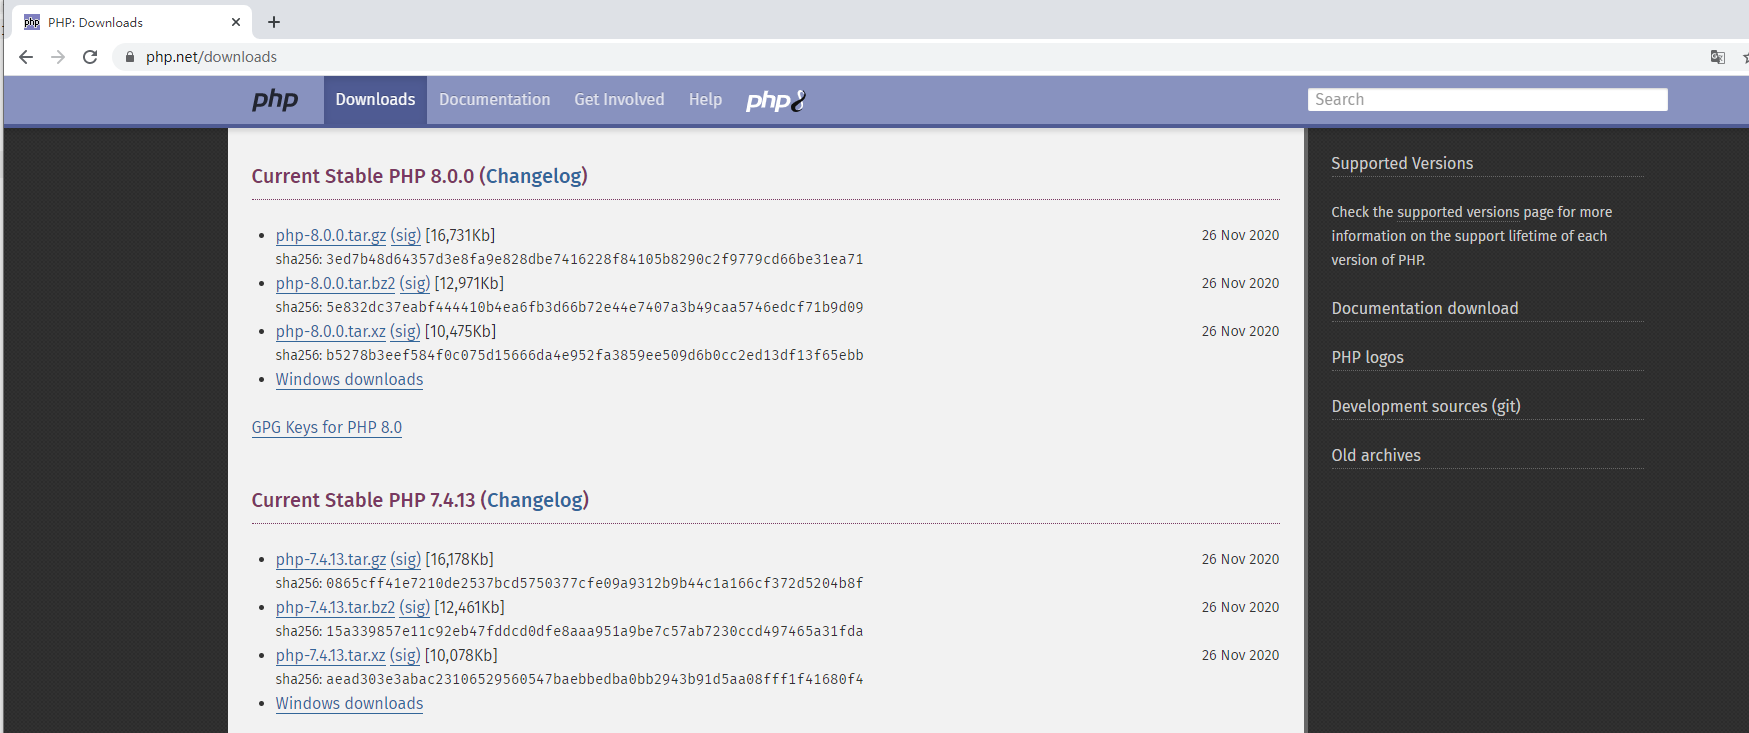This screenshot has width=1749, height=733.
Task: Click sha256 hash starting 5e832dc3
Action: [594, 307]
